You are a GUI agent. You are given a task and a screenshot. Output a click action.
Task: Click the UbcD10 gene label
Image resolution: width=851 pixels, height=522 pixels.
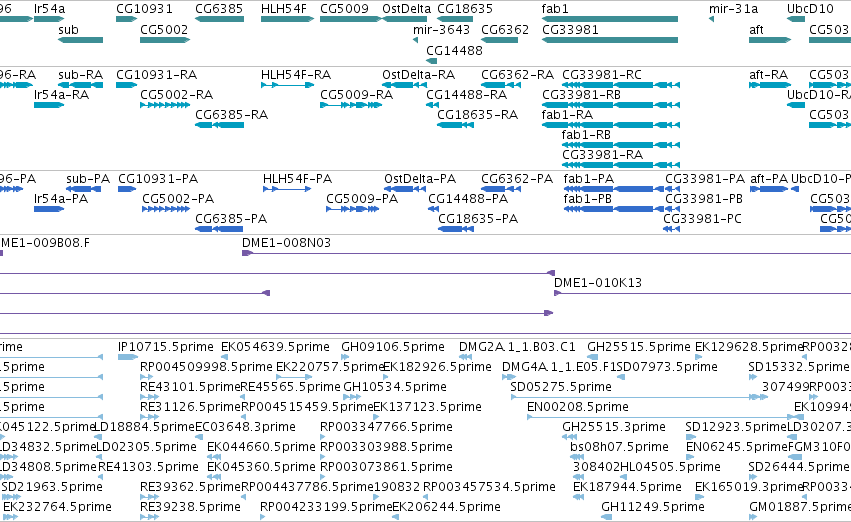[x=810, y=9]
